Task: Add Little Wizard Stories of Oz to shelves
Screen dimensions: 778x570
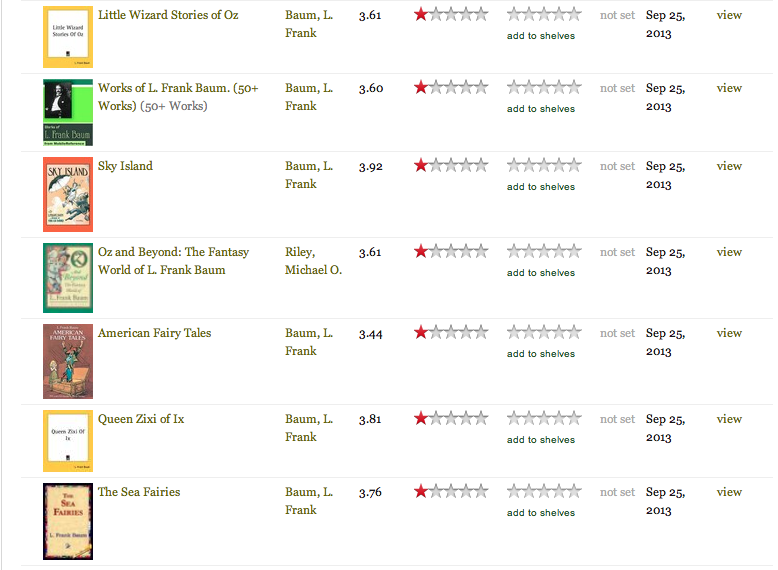Action: coord(541,36)
